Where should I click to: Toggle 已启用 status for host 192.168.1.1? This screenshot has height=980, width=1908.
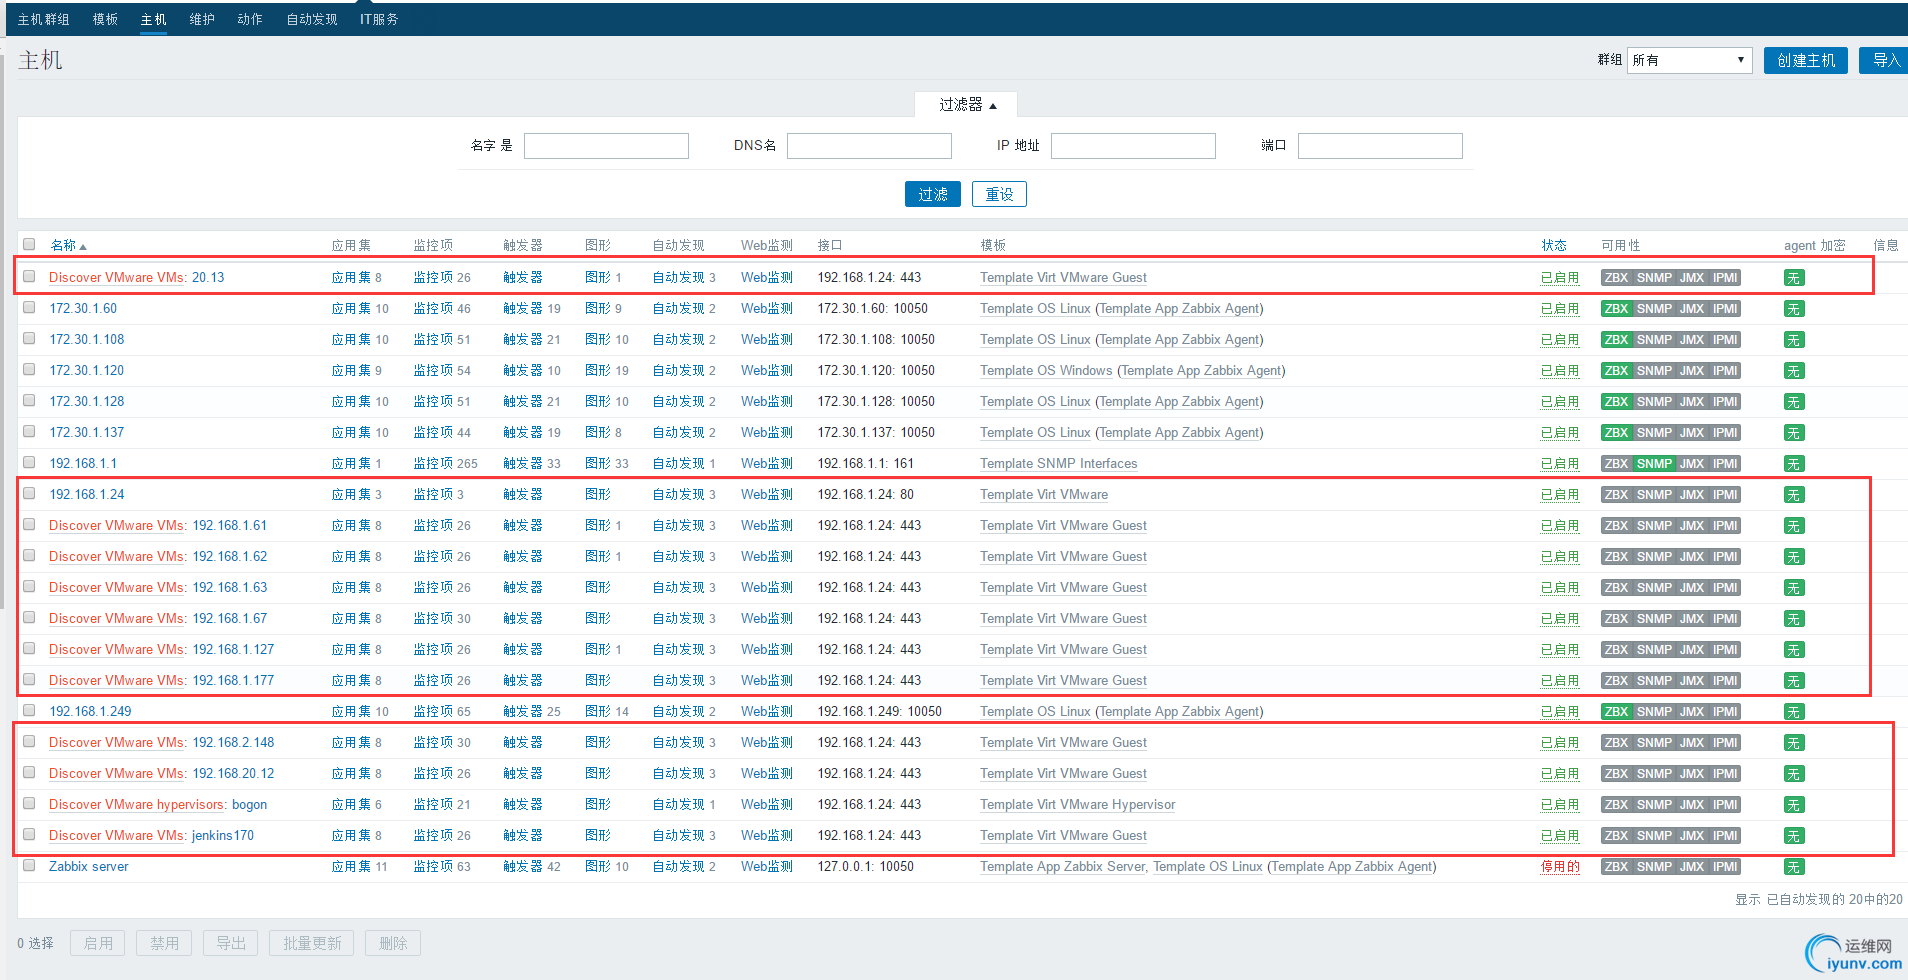(1560, 463)
